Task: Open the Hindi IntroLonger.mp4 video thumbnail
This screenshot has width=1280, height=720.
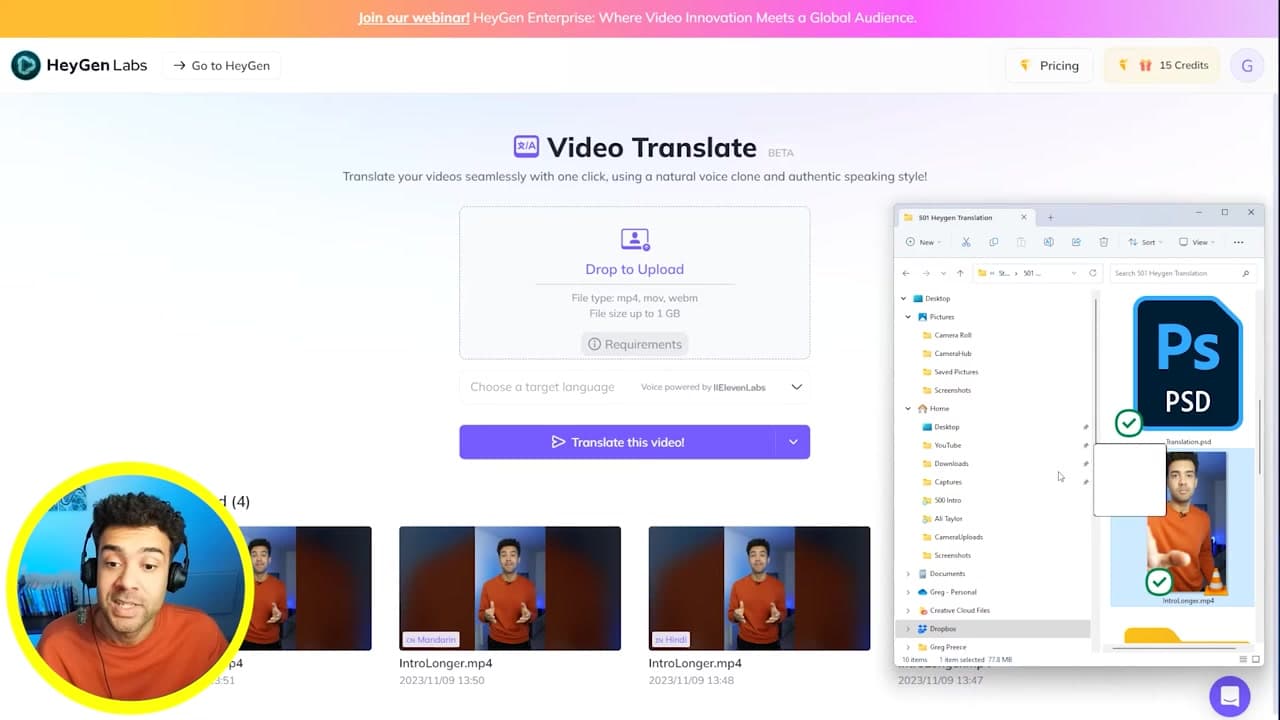Action: pyautogui.click(x=759, y=588)
